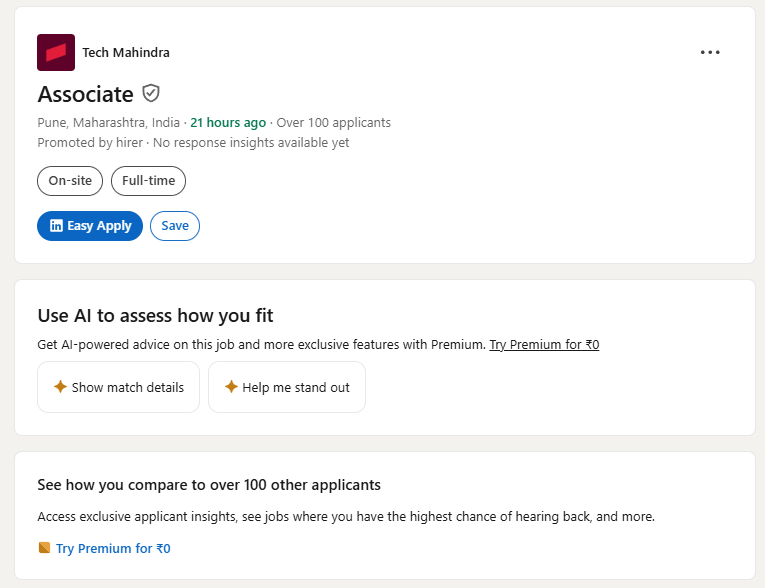Image resolution: width=765 pixels, height=588 pixels.
Task: Follow the underlined Try Premium link in AI section
Action: tap(544, 345)
